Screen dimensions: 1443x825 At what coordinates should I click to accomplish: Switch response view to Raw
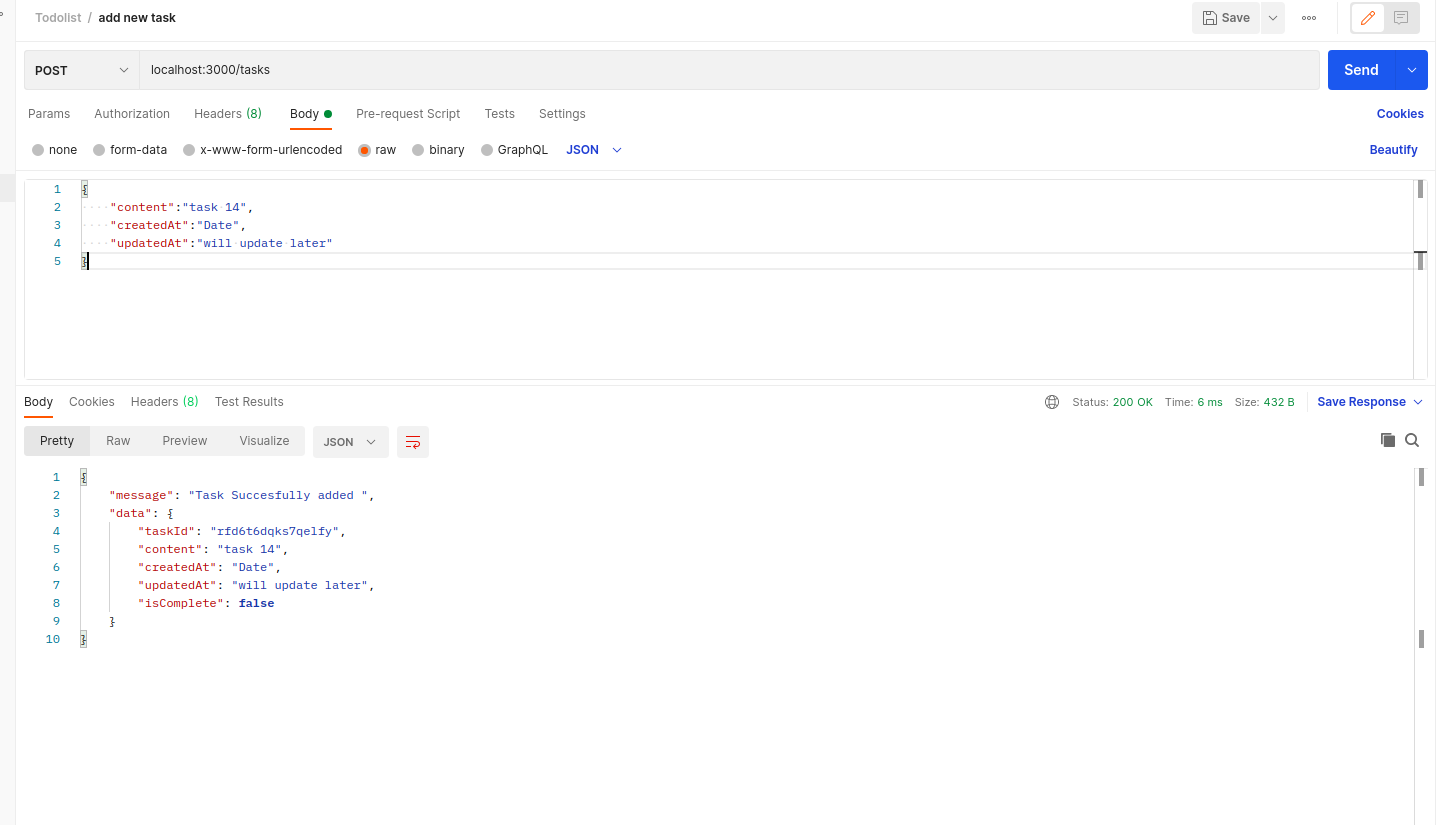click(118, 441)
